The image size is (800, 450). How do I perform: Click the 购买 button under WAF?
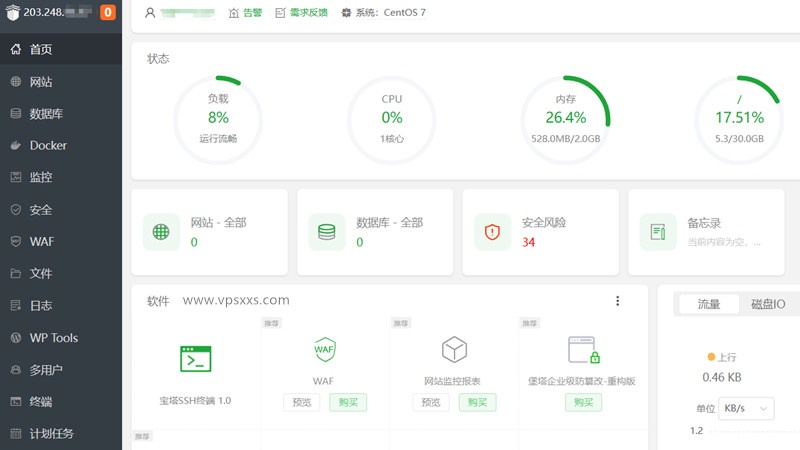[348, 403]
